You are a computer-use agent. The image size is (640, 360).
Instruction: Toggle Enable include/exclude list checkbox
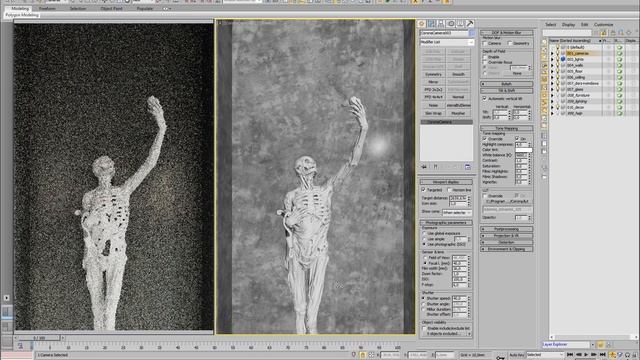tap(424, 328)
